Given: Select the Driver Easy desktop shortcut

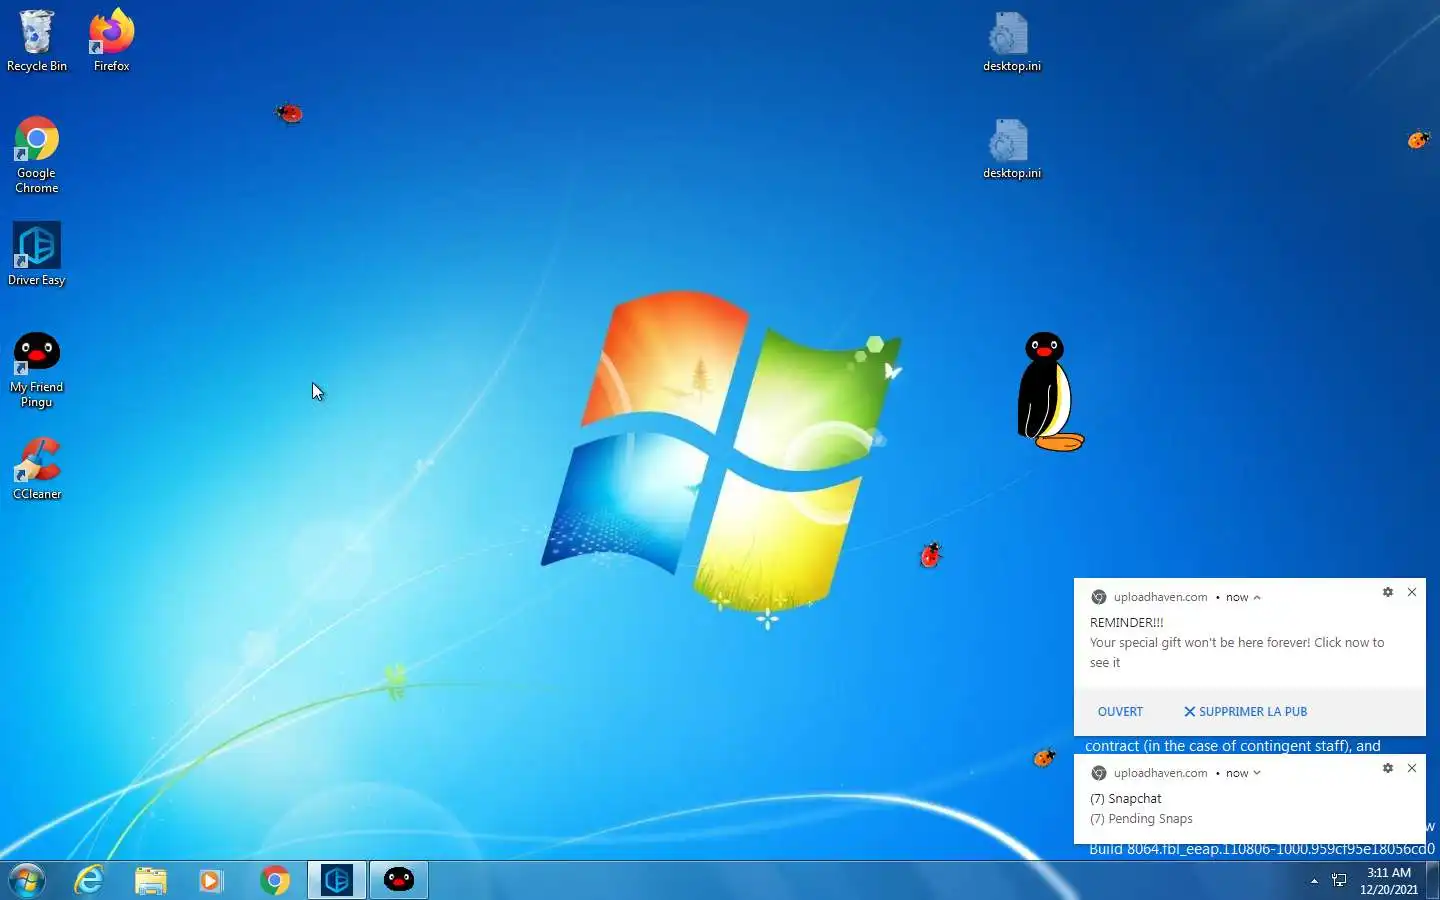Looking at the screenshot, I should tap(37, 255).
